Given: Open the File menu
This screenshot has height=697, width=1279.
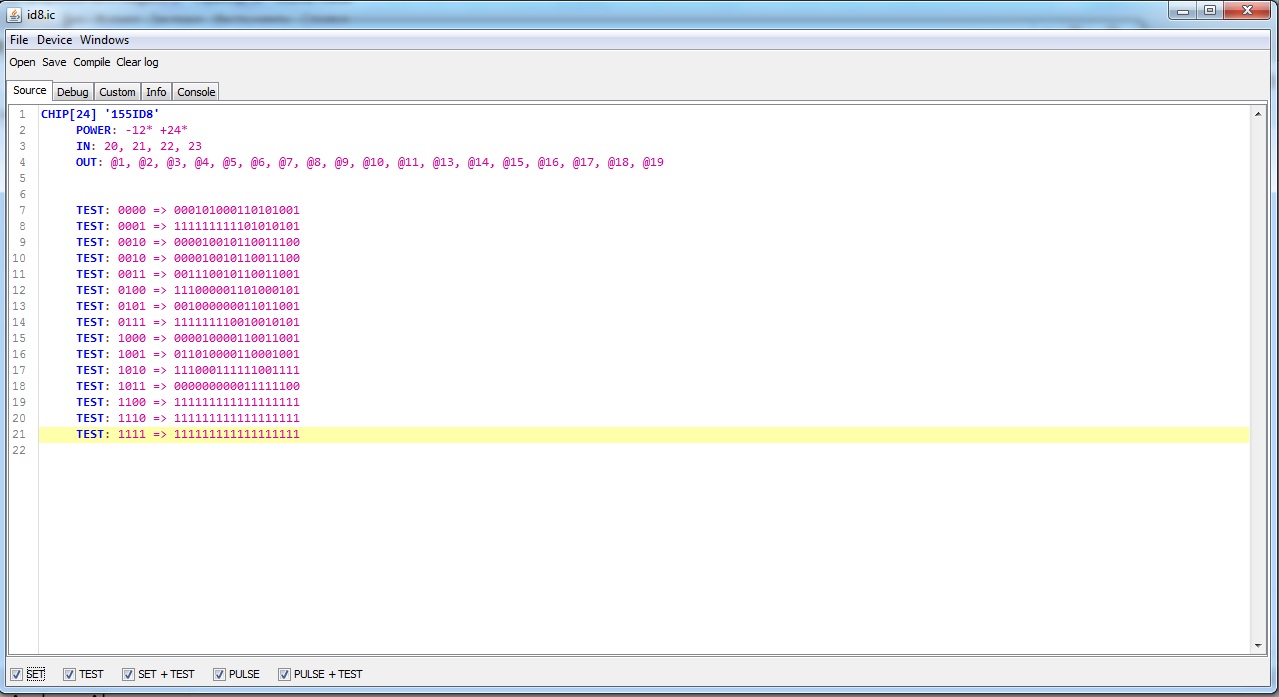Looking at the screenshot, I should pos(19,40).
